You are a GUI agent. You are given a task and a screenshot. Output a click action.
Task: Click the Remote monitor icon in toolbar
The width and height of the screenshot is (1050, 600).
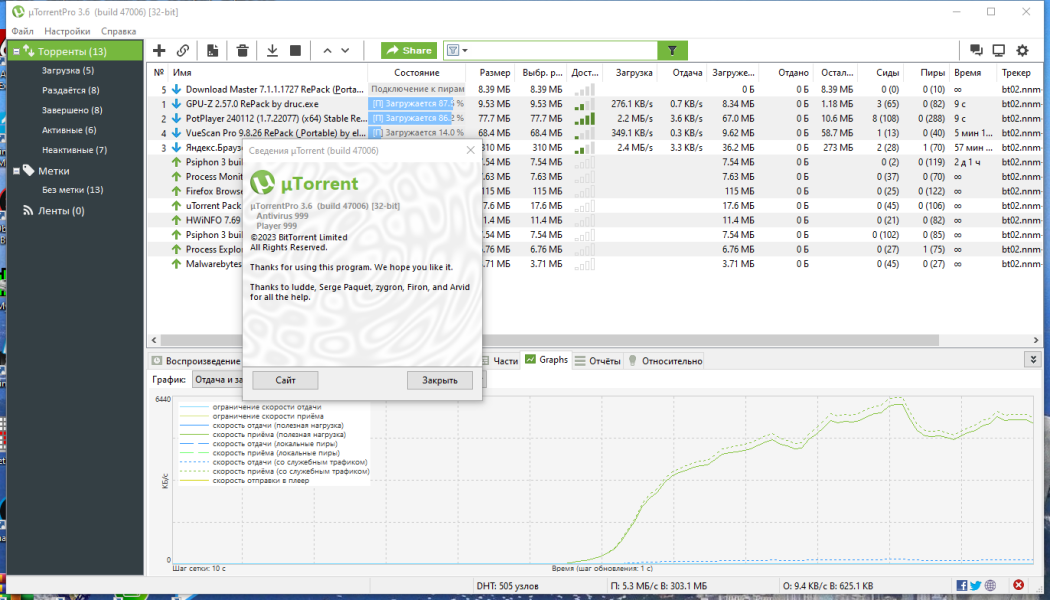pos(999,50)
